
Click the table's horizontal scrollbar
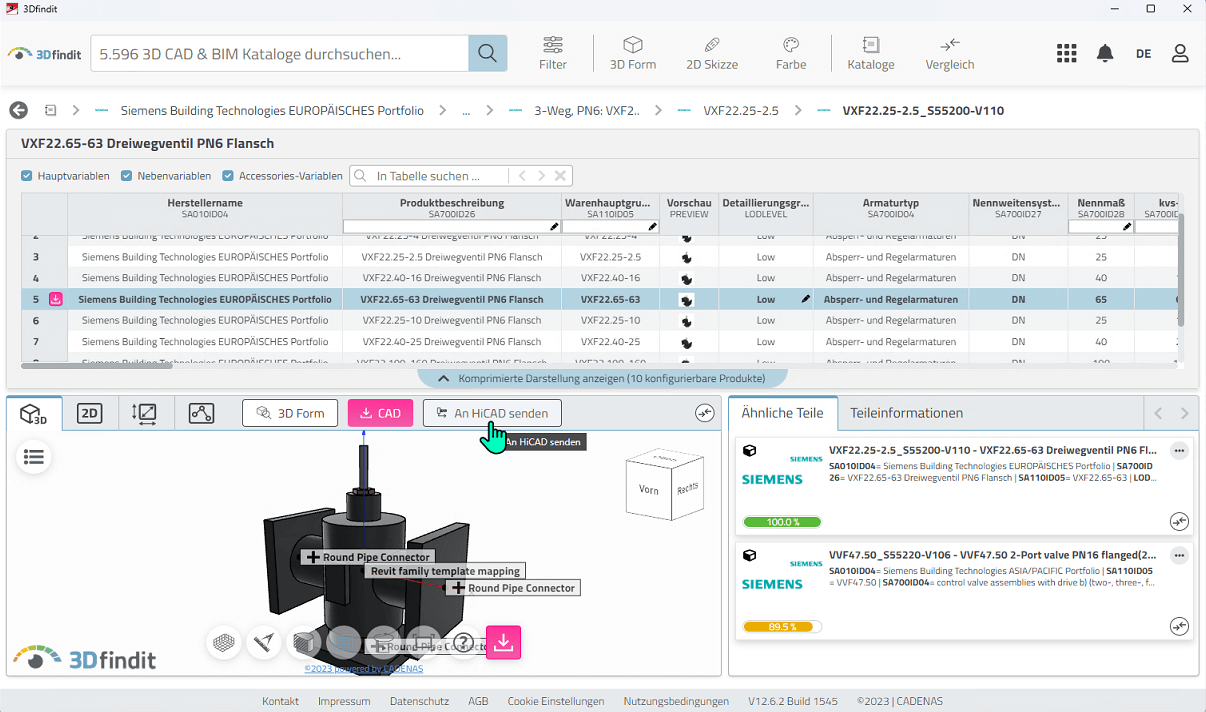point(97,366)
